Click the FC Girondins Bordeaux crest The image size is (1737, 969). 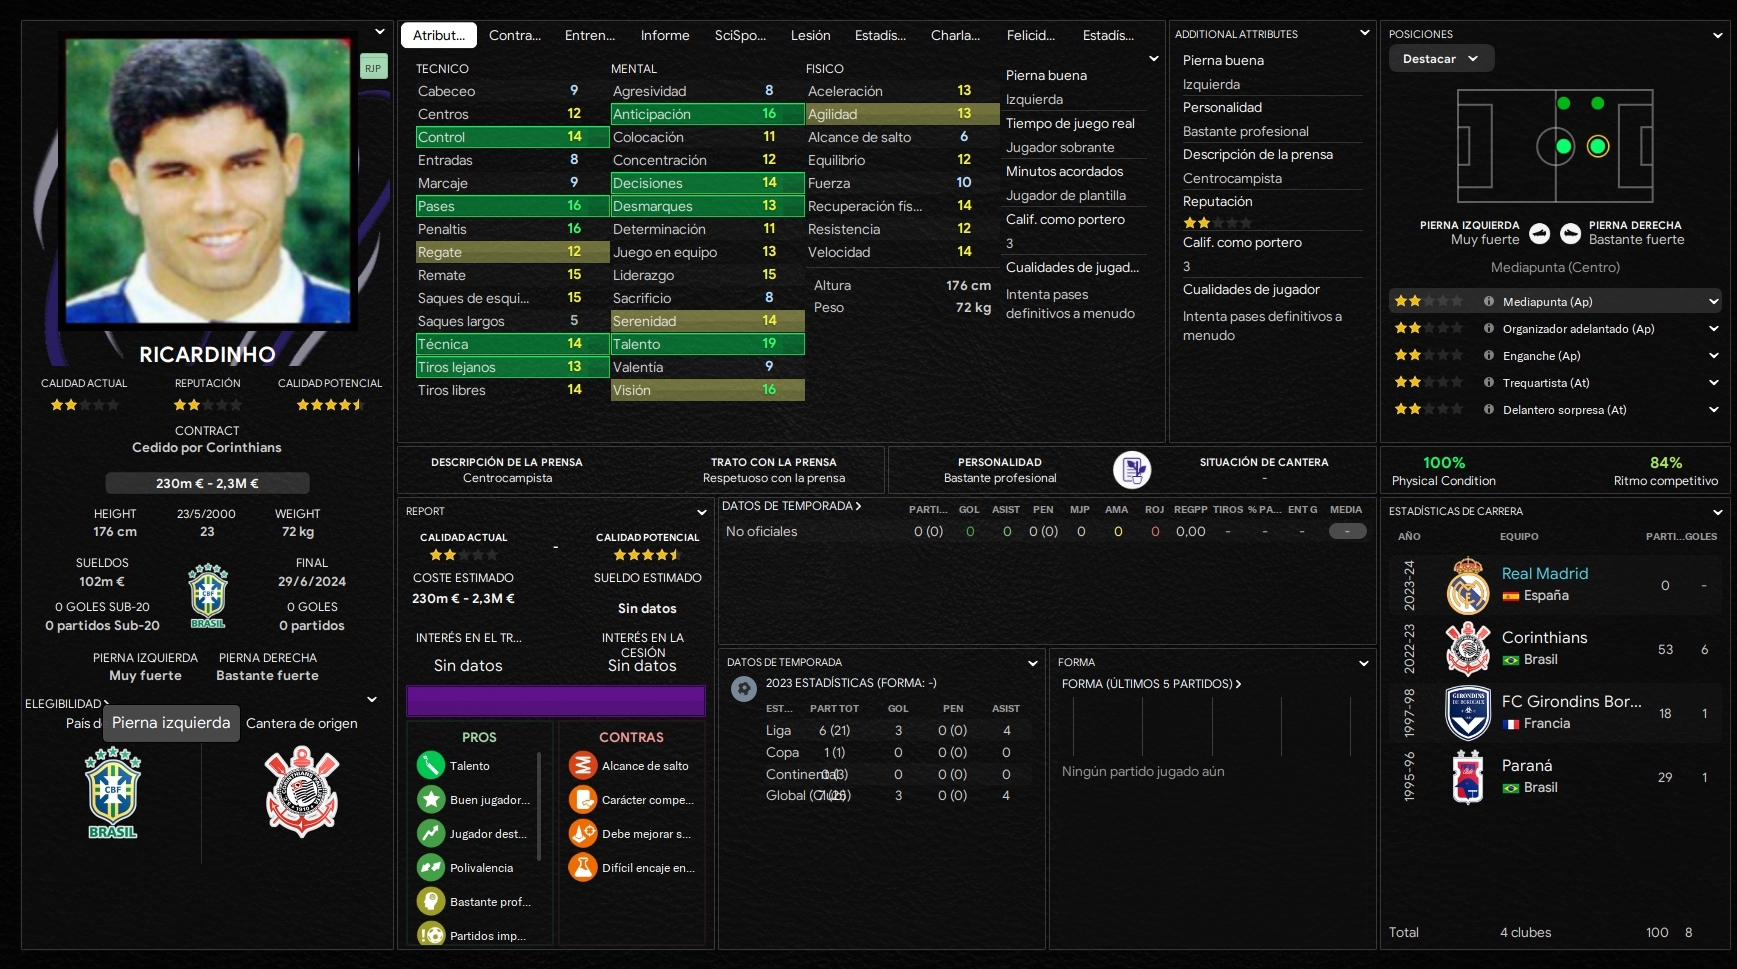click(1468, 713)
